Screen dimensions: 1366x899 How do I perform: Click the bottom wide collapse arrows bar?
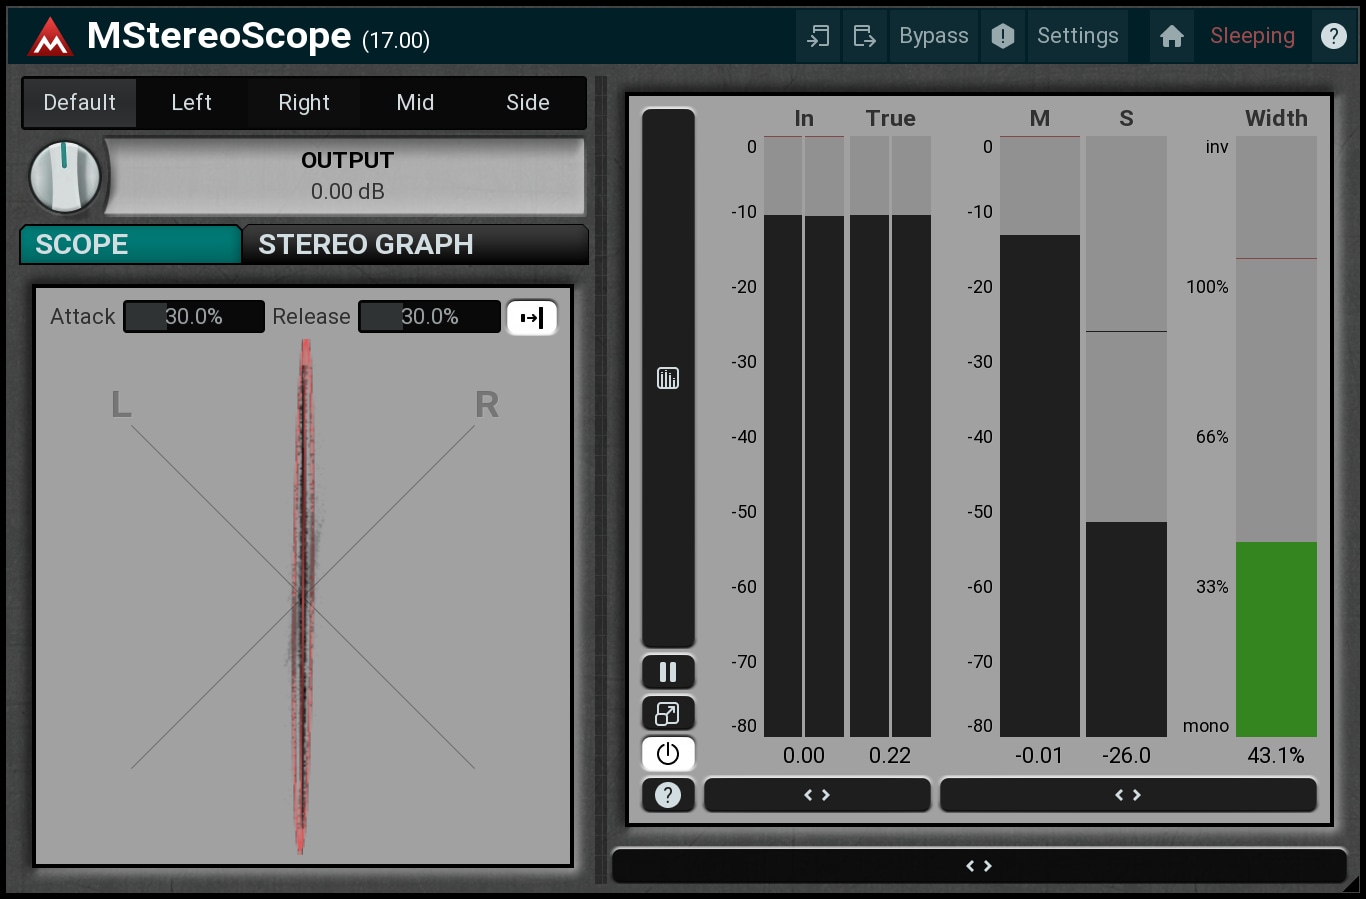point(979,866)
